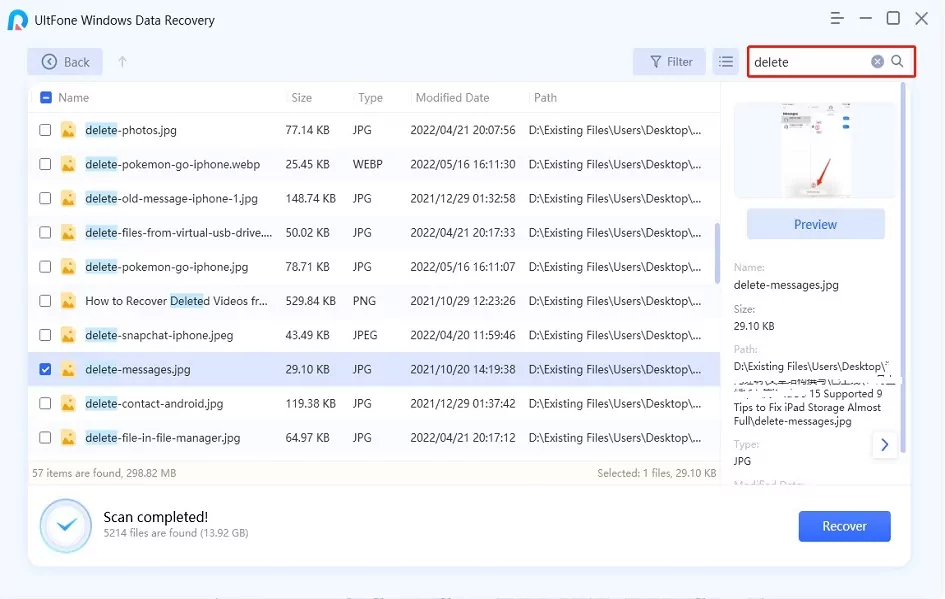Click the file list vertical scrollbar

click(716, 250)
